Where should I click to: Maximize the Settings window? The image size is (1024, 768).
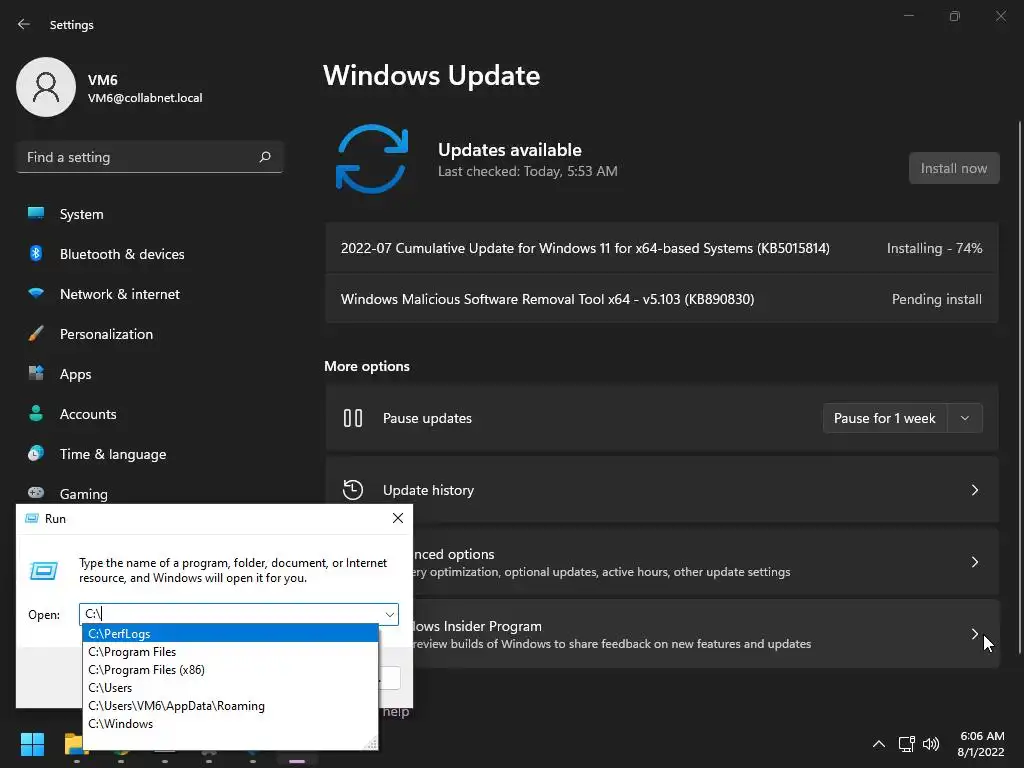click(x=955, y=16)
